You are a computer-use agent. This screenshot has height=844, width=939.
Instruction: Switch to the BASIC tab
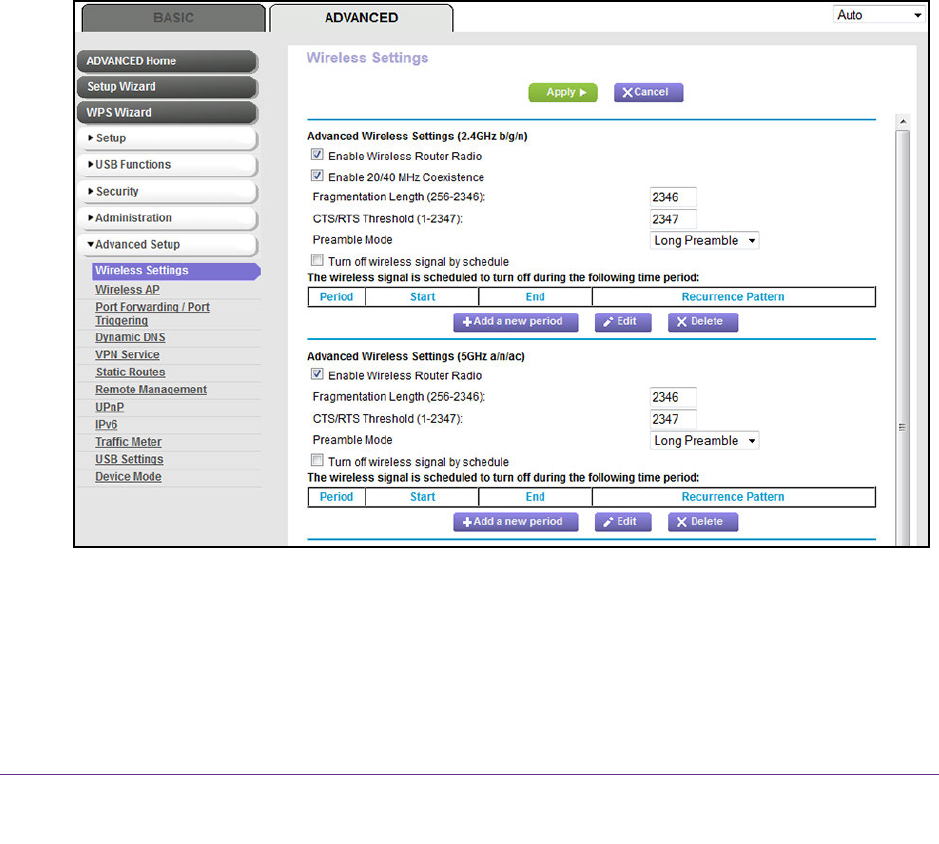coord(173,17)
